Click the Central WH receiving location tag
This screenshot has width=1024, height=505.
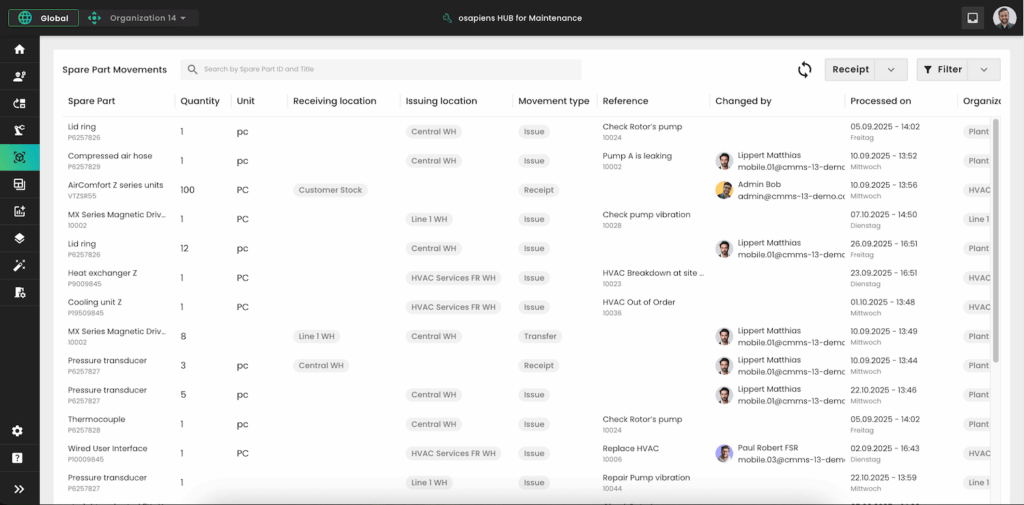point(321,366)
